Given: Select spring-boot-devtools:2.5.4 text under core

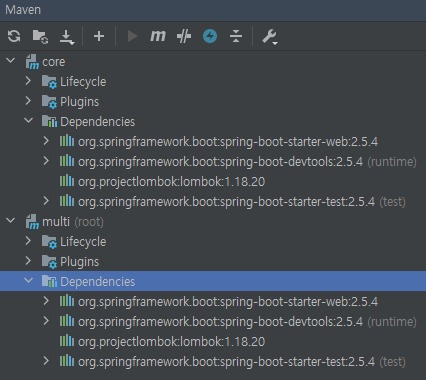Looking at the screenshot, I should [x=220, y=162].
